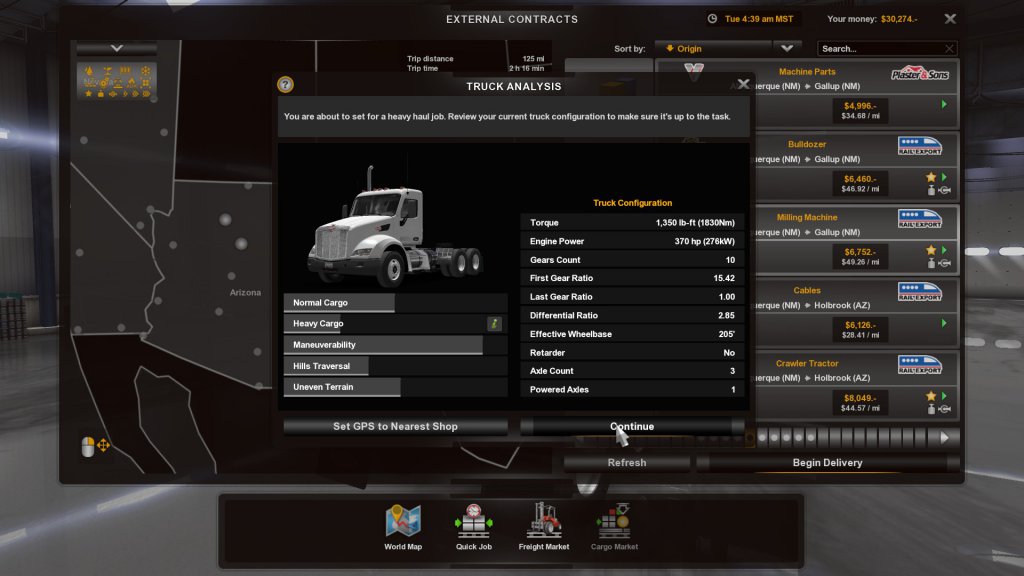Click the Begin Delivery button
The image size is (1024, 576).
point(827,463)
